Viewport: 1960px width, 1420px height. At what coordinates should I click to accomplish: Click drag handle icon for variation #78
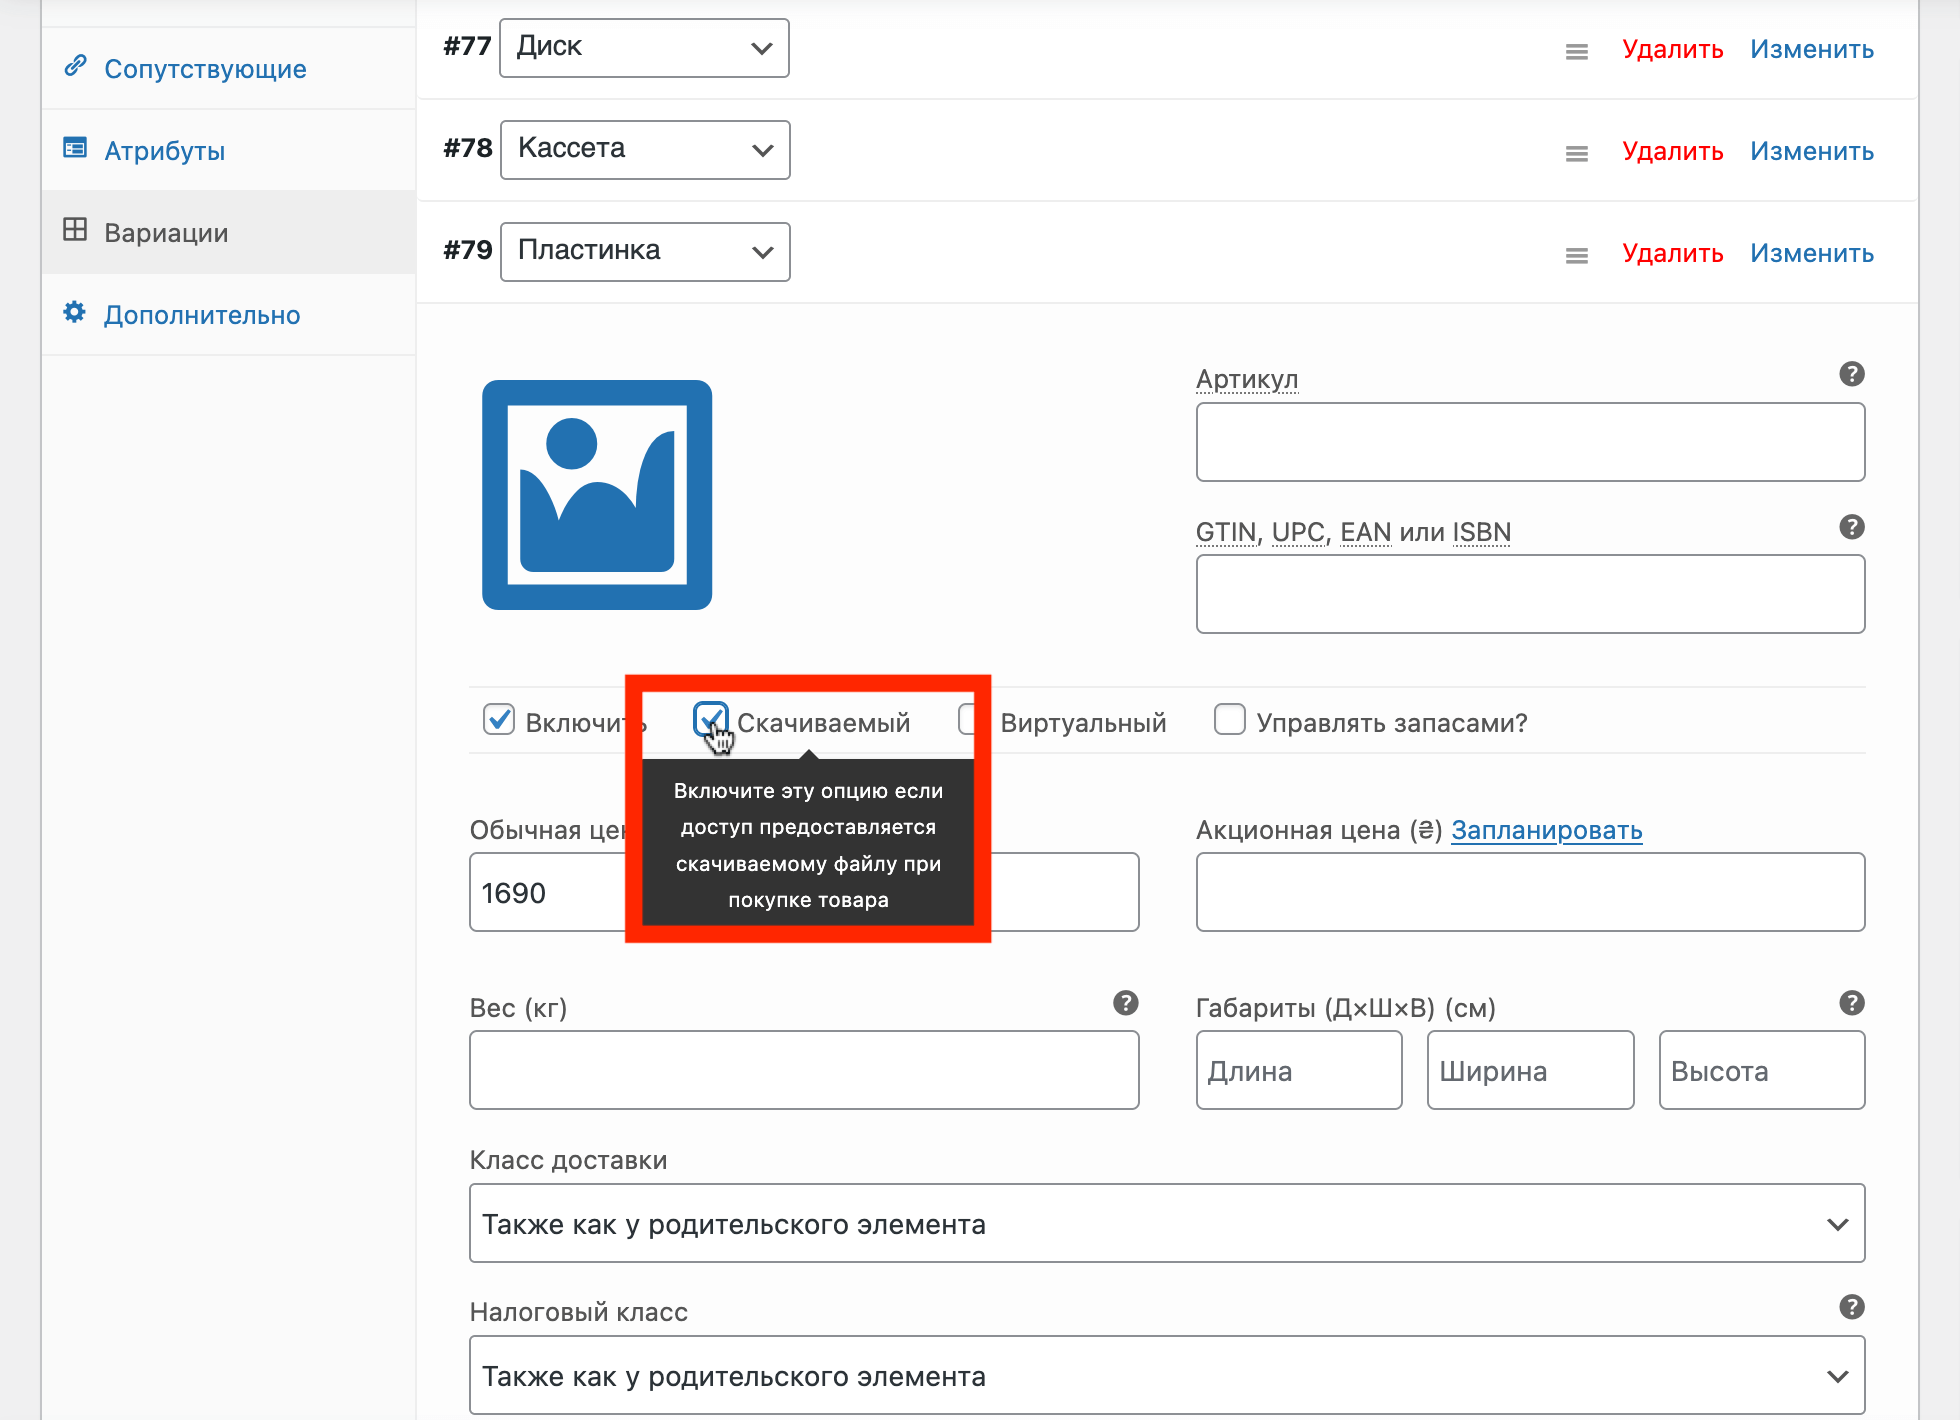point(1577,154)
